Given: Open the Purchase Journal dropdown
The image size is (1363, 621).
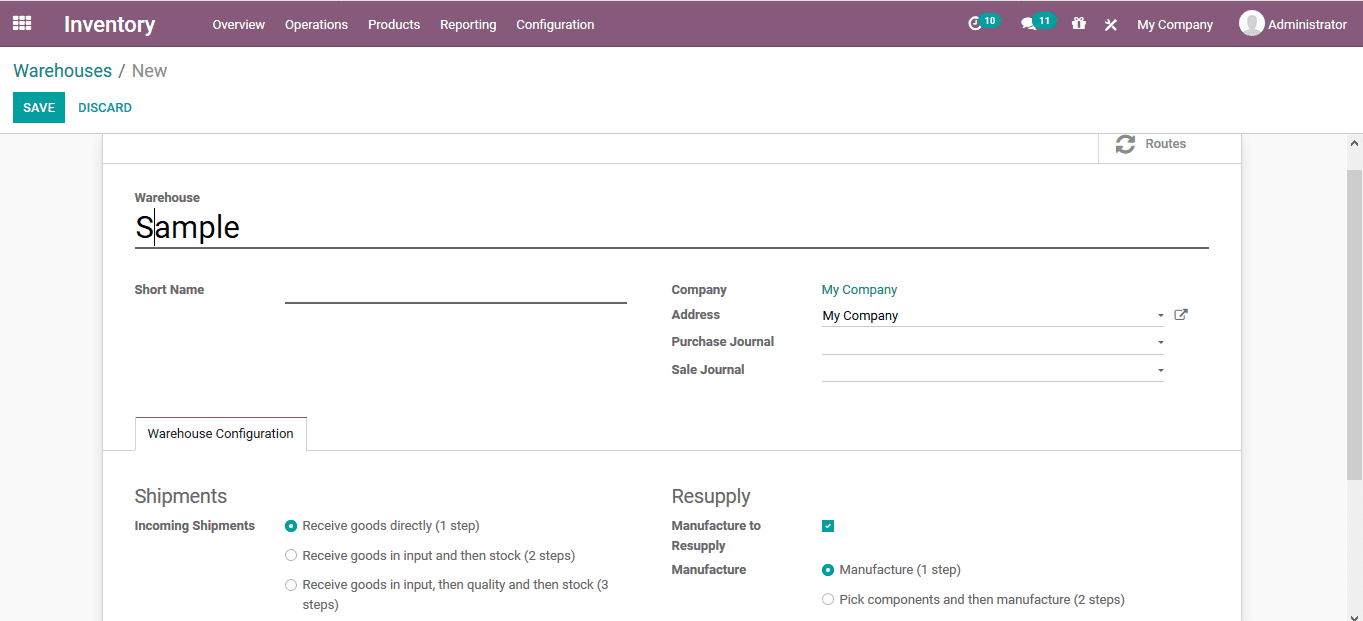Looking at the screenshot, I should coord(1159,341).
